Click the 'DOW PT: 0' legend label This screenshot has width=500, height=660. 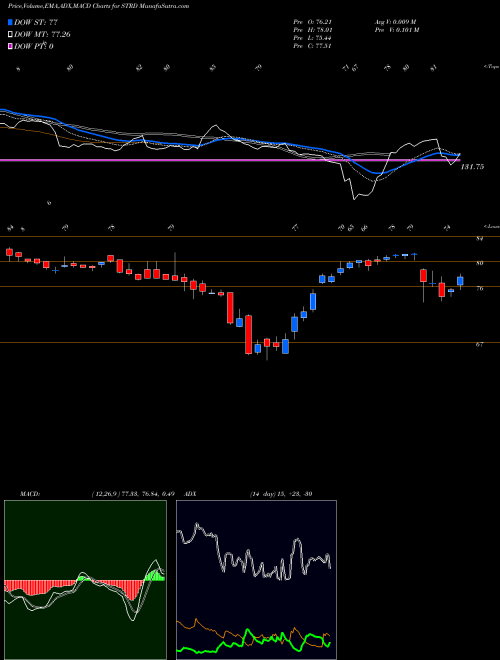(x=34, y=46)
